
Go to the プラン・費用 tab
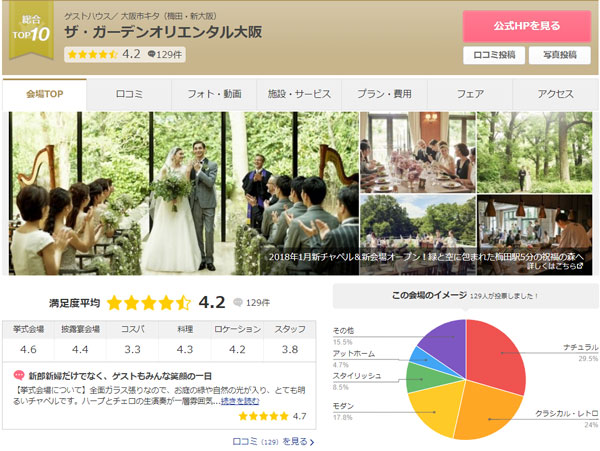point(384,94)
